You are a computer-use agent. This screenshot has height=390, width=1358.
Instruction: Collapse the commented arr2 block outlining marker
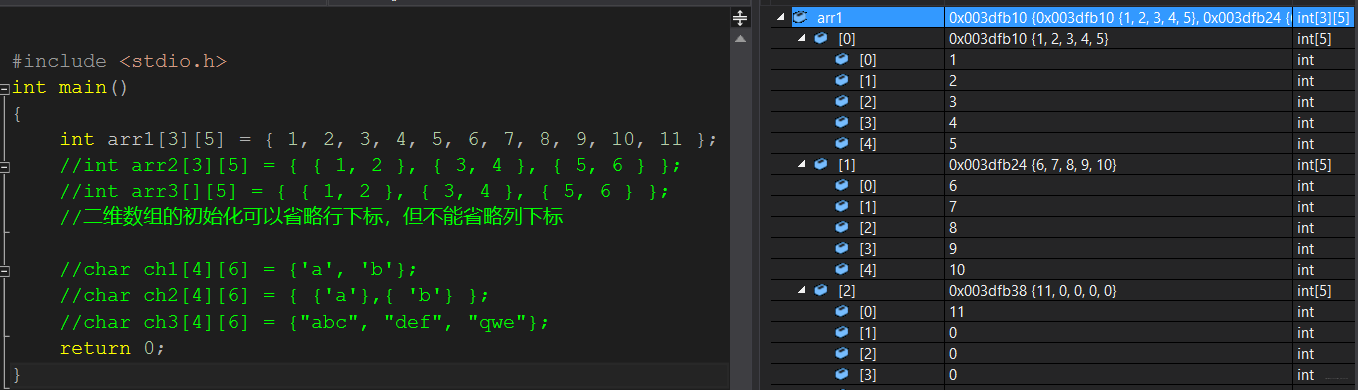(x=5, y=166)
